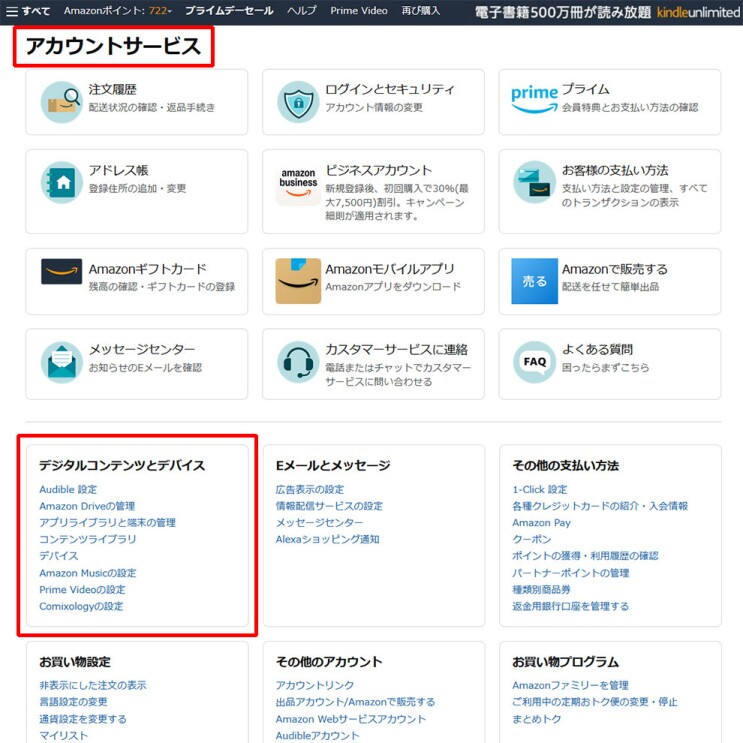Click アプリライブラリと端末の管理 link

pos(108,523)
